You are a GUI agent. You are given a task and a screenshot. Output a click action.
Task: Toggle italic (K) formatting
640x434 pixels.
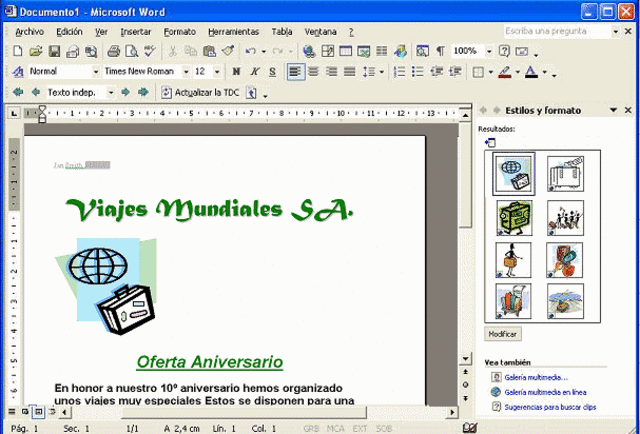click(254, 72)
